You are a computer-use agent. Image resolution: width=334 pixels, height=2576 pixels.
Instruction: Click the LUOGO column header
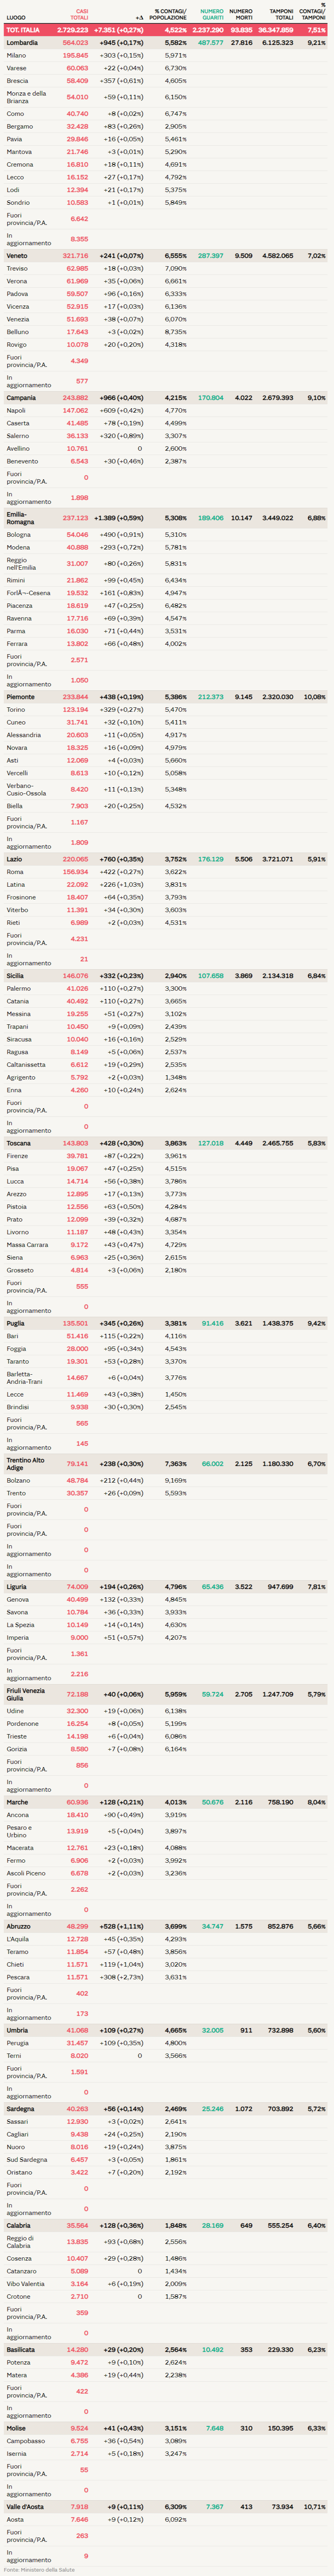[x=16, y=18]
